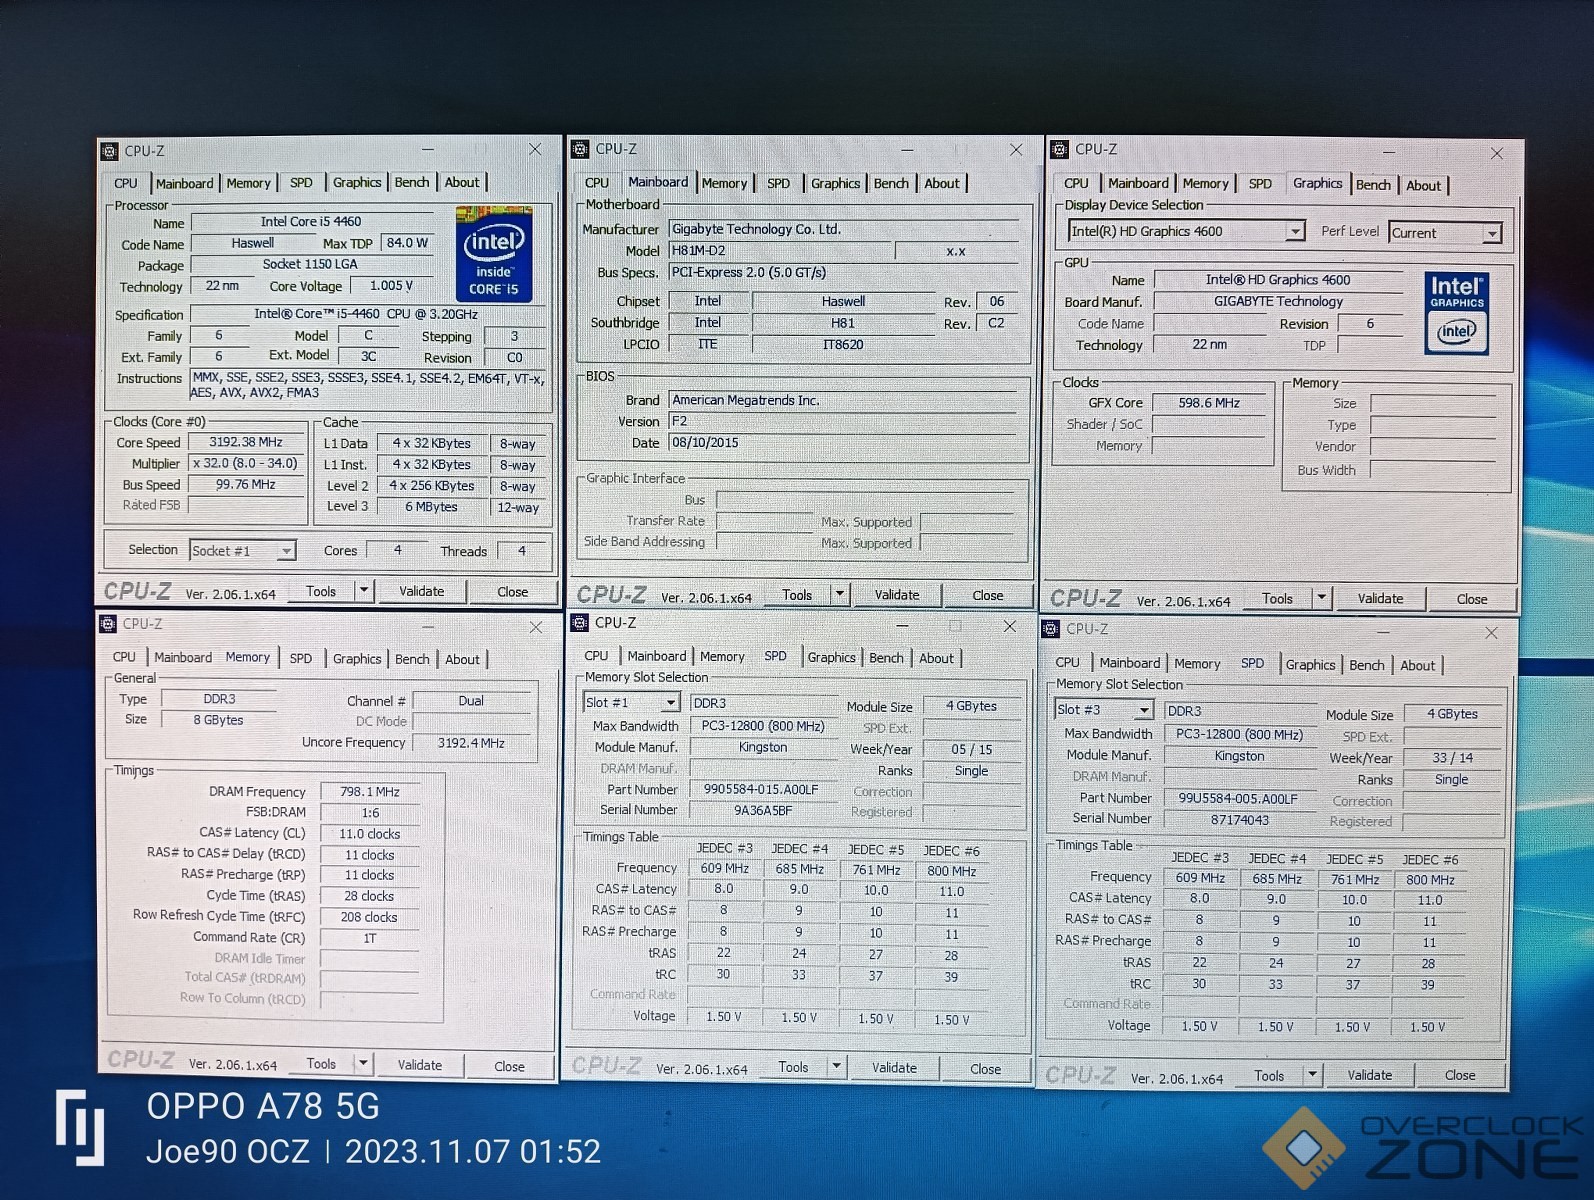Click Multiplier value x 32.0
This screenshot has width=1594, height=1200.
point(246,464)
